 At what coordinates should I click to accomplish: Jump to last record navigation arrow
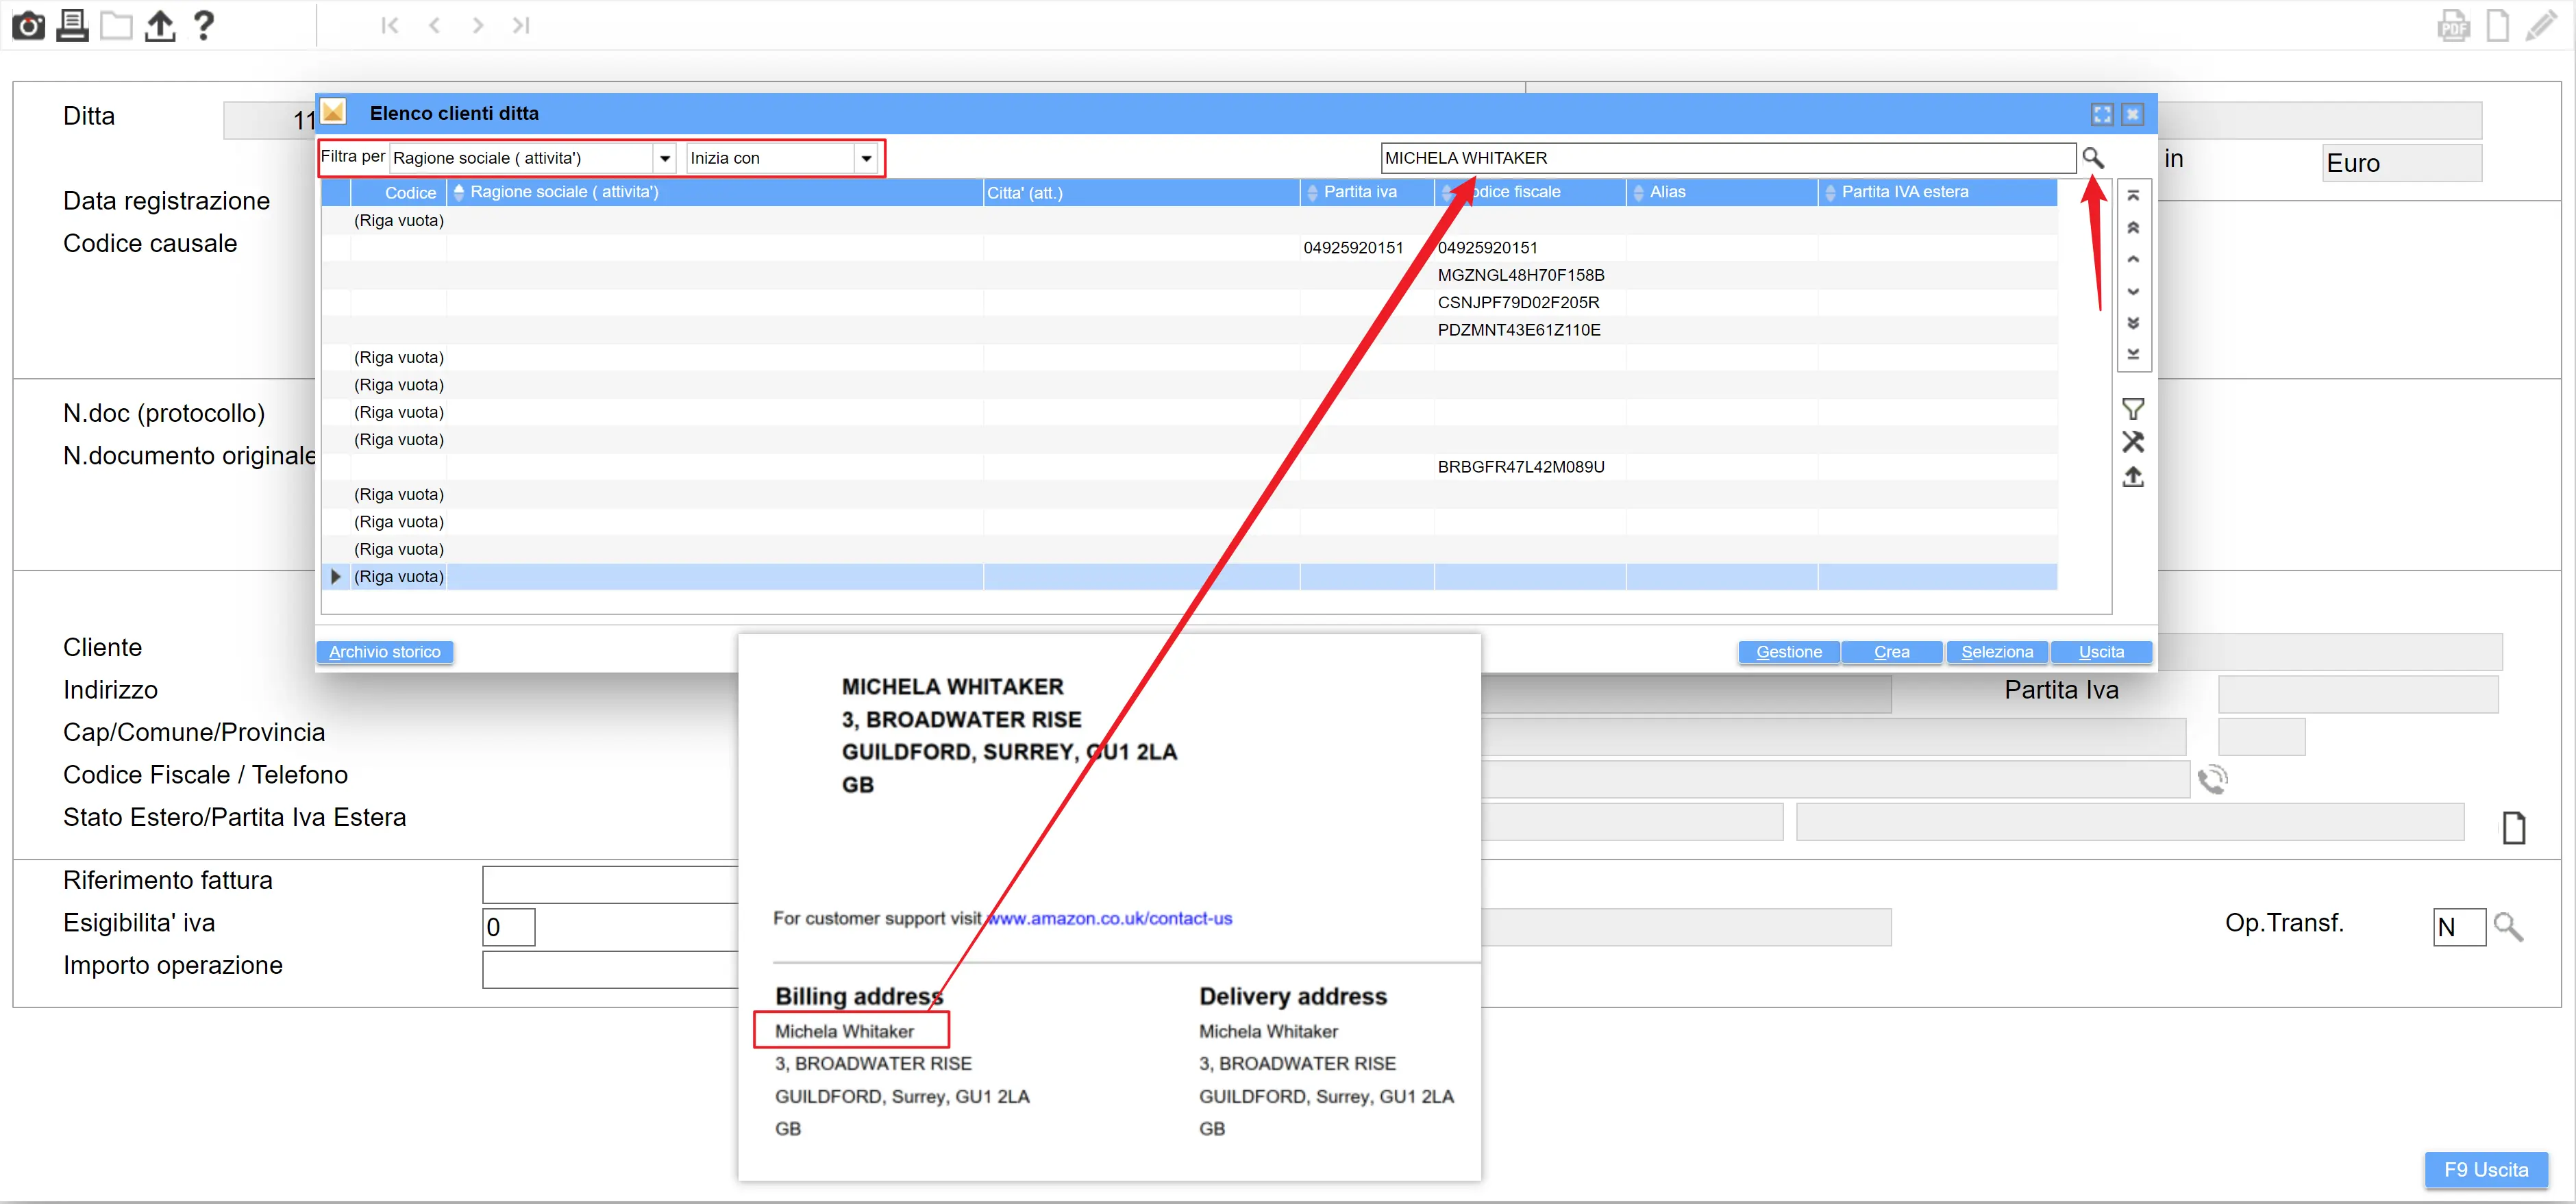521,25
